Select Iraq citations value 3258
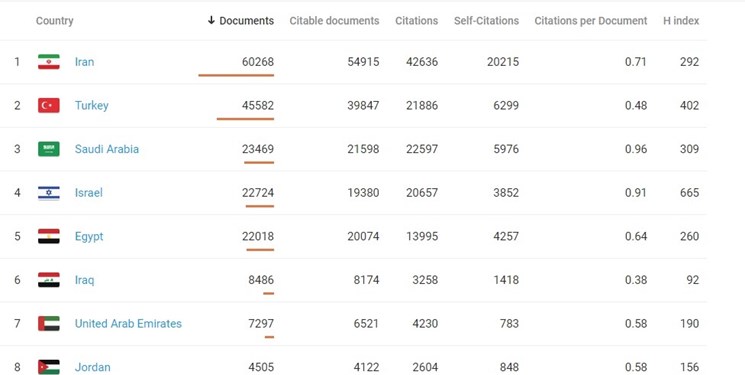The width and height of the screenshot is (745, 375). [x=425, y=280]
